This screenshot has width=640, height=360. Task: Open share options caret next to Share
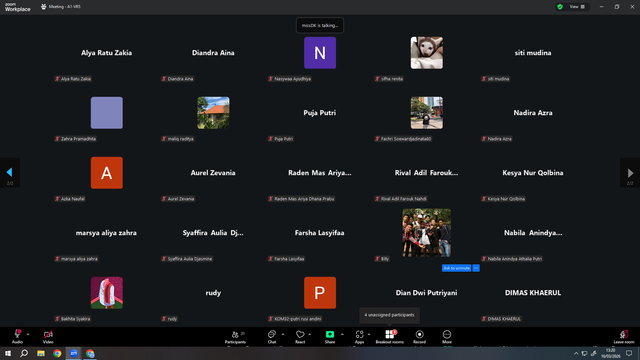point(342,334)
